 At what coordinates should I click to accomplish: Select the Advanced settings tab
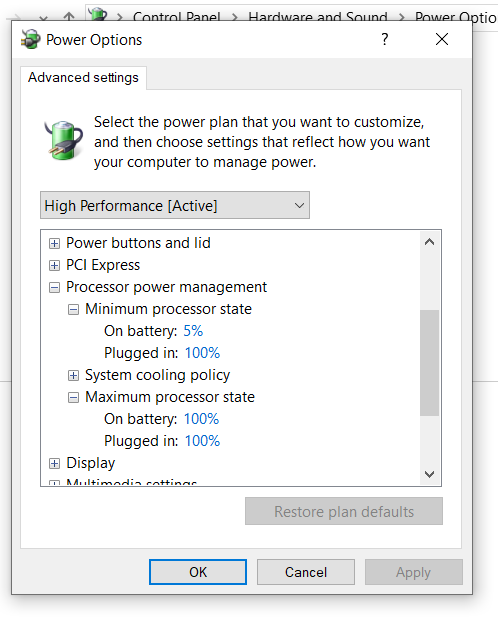pyautogui.click(x=83, y=78)
